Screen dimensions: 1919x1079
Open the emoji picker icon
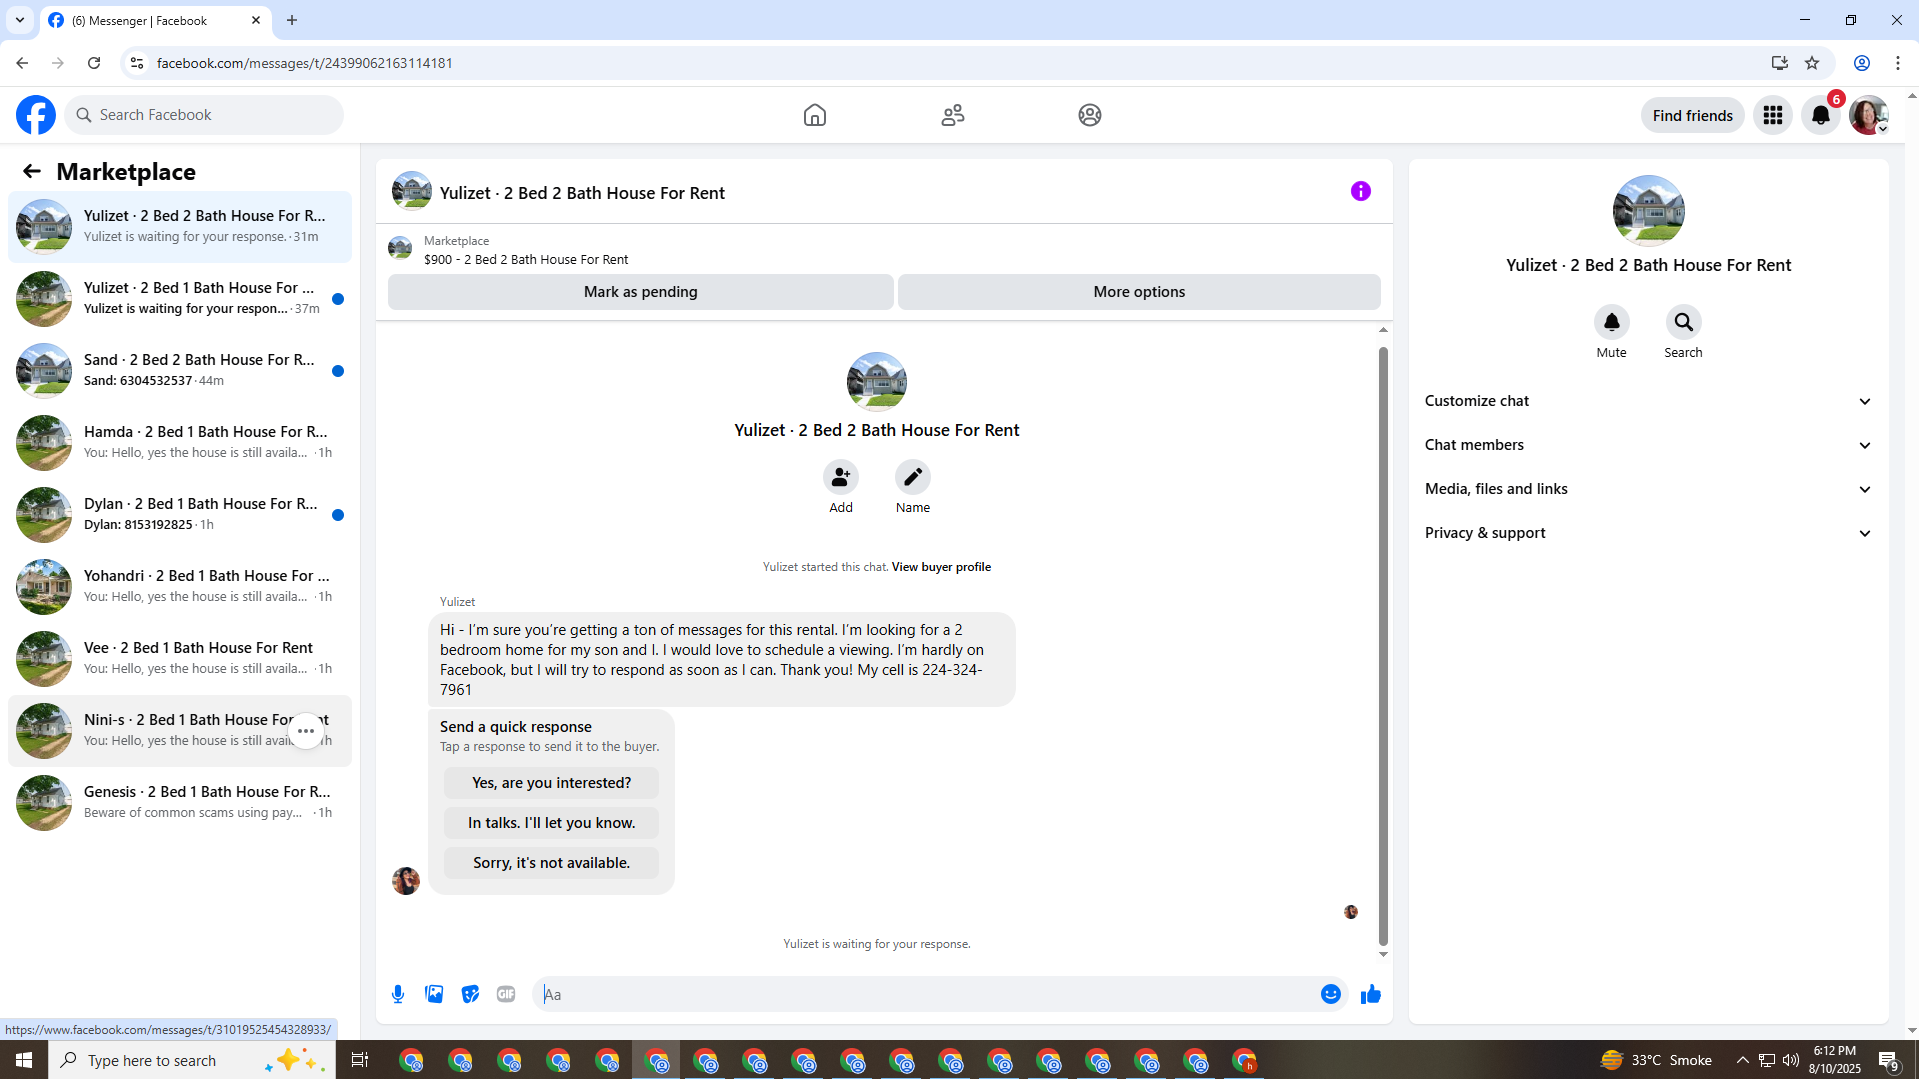click(1331, 994)
